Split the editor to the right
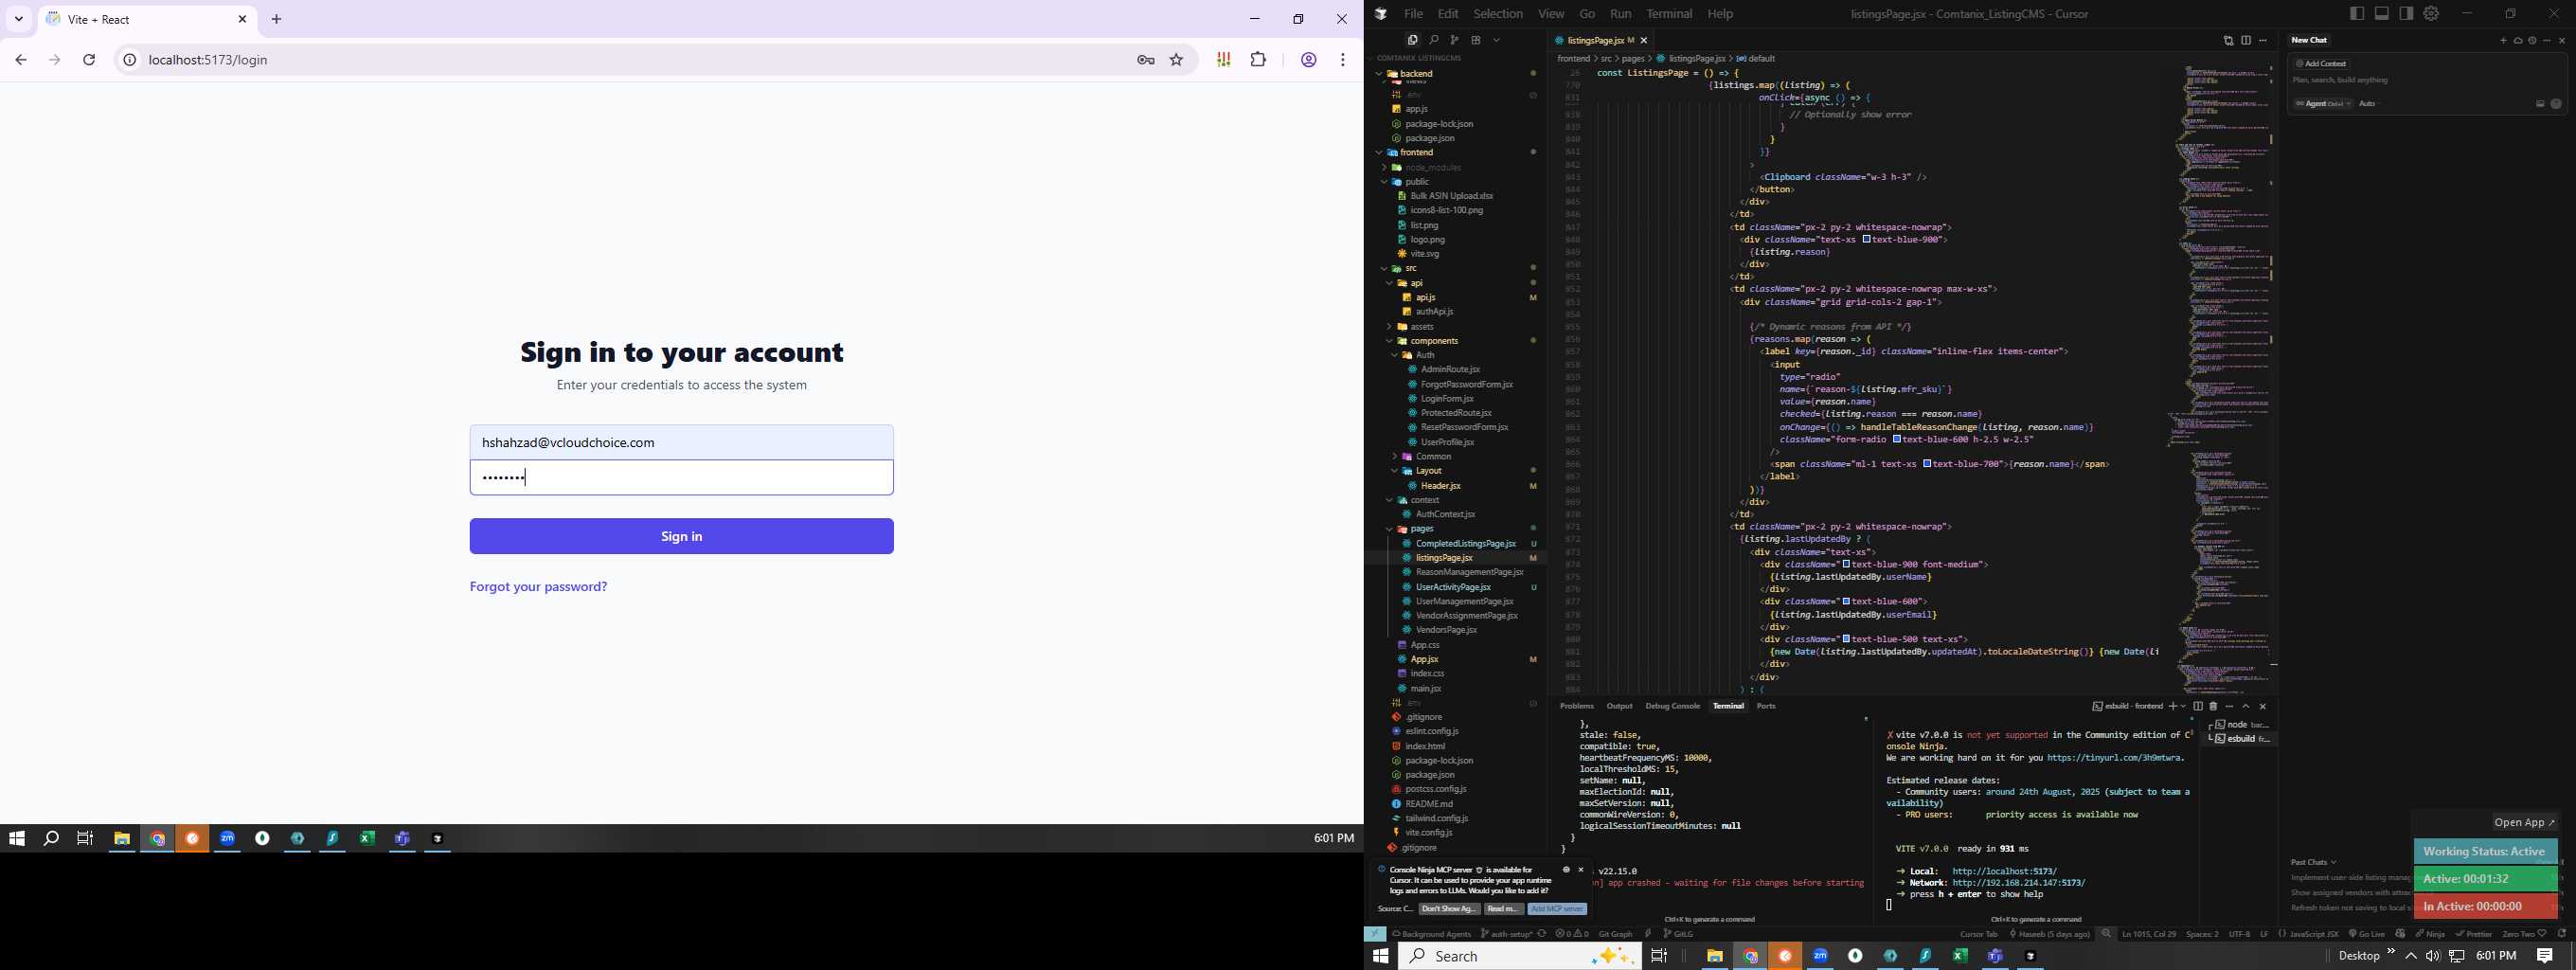This screenshot has height=970, width=2576. (2246, 40)
